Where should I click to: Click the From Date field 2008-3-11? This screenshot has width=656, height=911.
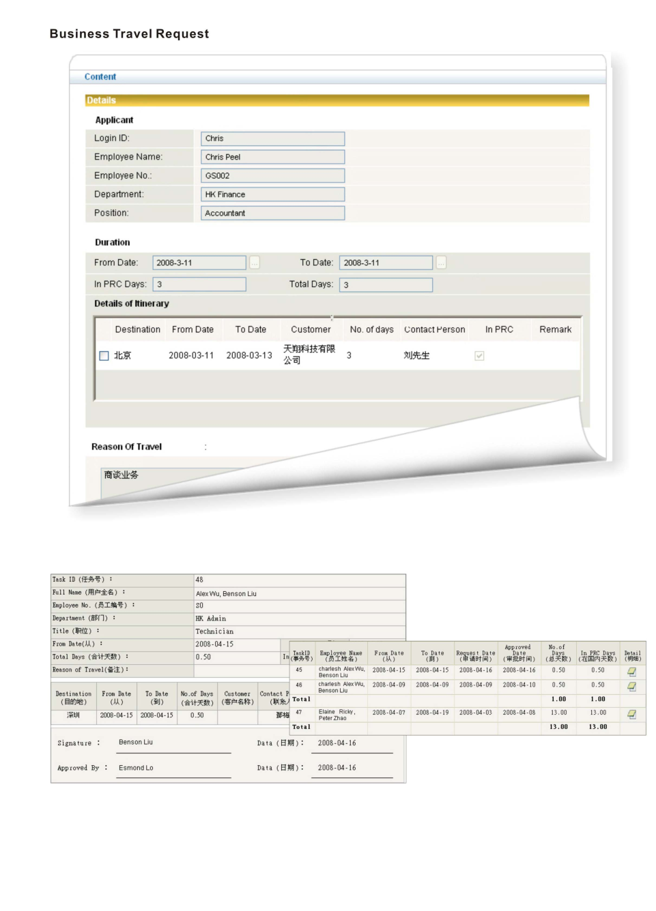(199, 263)
